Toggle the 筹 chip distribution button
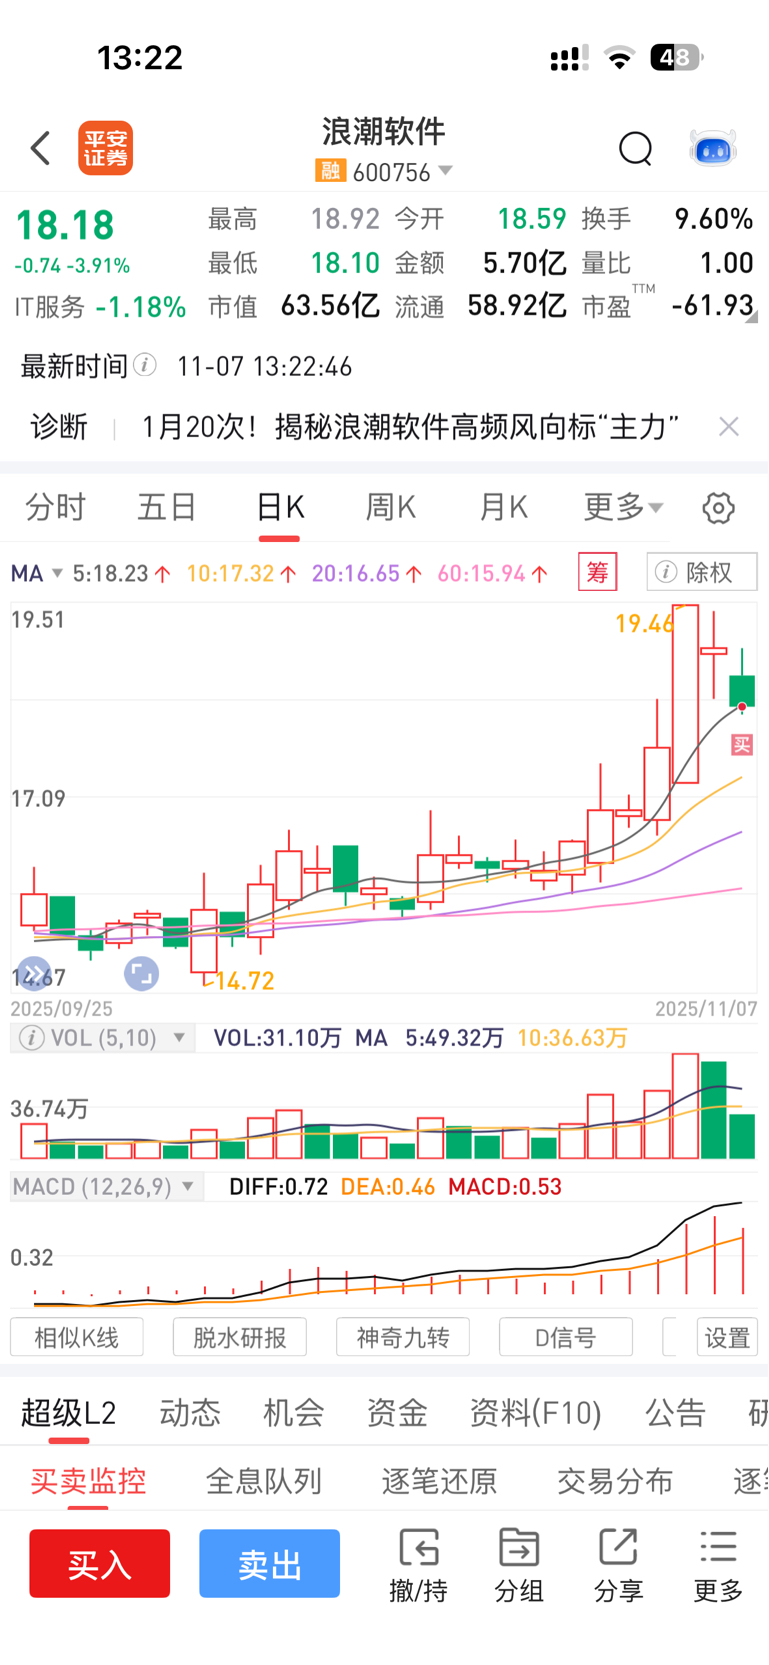 pyautogui.click(x=598, y=572)
